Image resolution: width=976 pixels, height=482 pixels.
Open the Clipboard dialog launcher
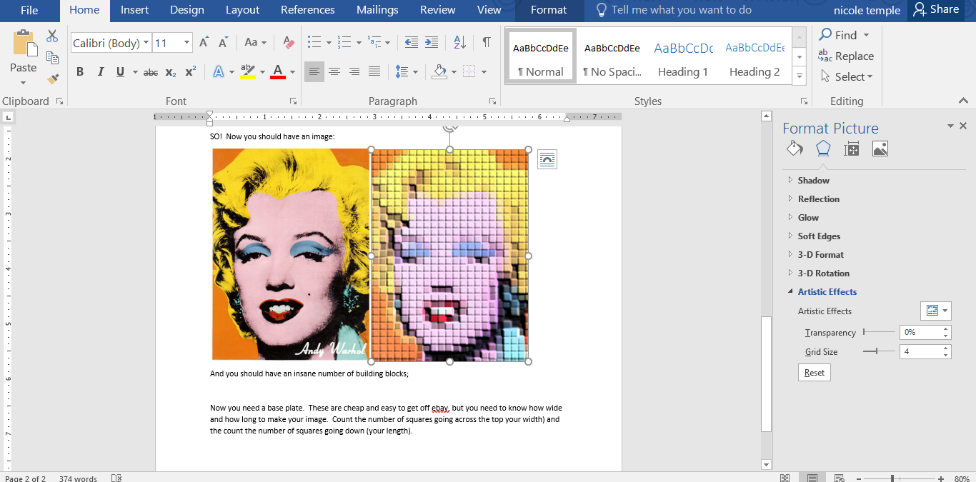[x=60, y=101]
